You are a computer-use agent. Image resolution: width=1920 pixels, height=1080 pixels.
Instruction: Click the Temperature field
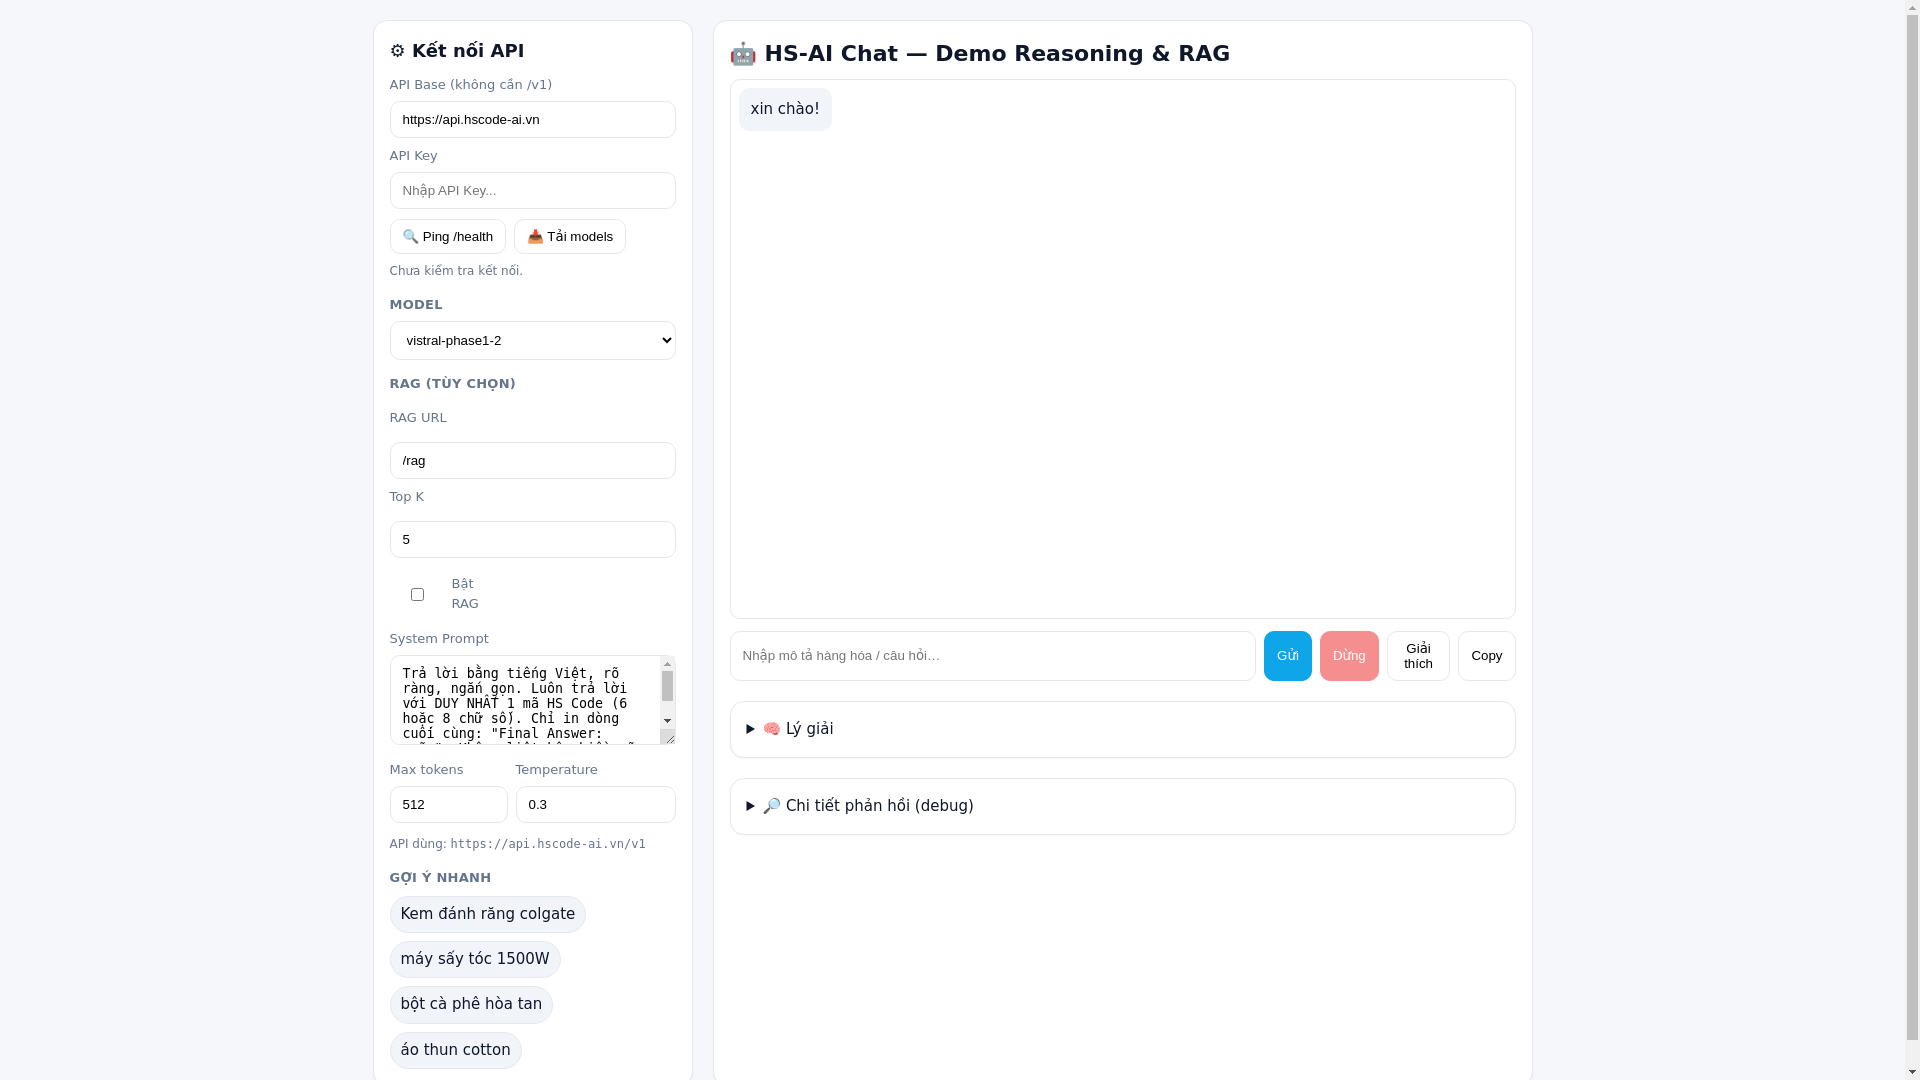tap(595, 805)
